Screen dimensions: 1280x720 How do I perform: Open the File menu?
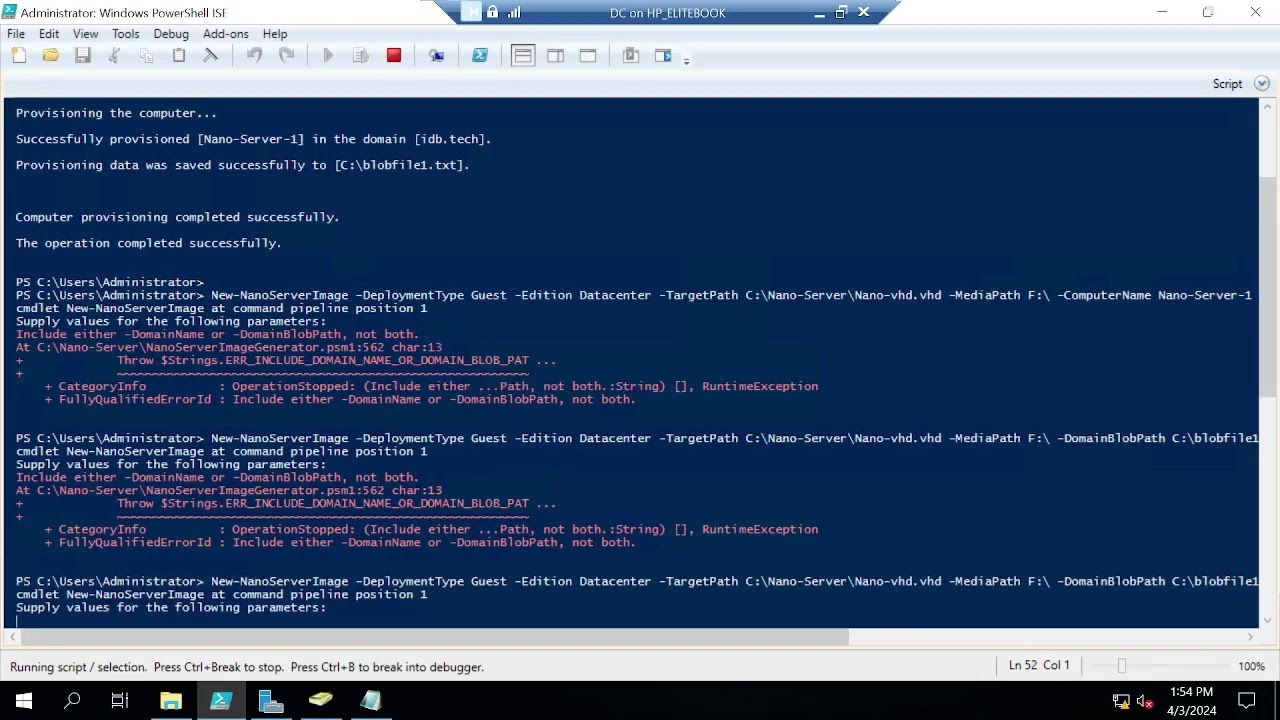point(16,34)
